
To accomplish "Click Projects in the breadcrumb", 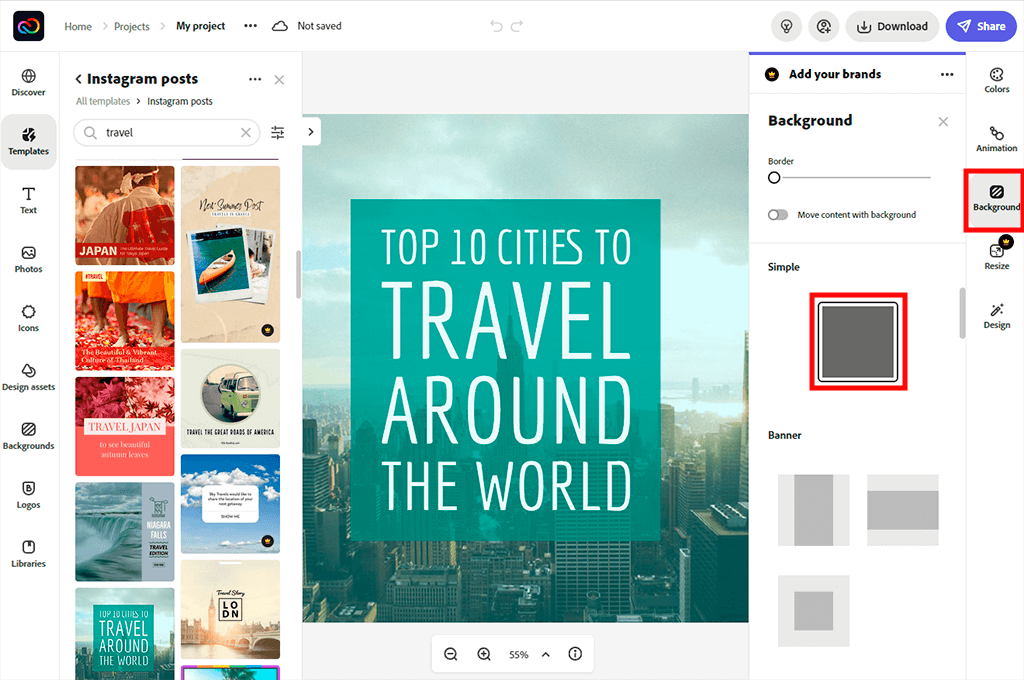I will click(x=132, y=26).
